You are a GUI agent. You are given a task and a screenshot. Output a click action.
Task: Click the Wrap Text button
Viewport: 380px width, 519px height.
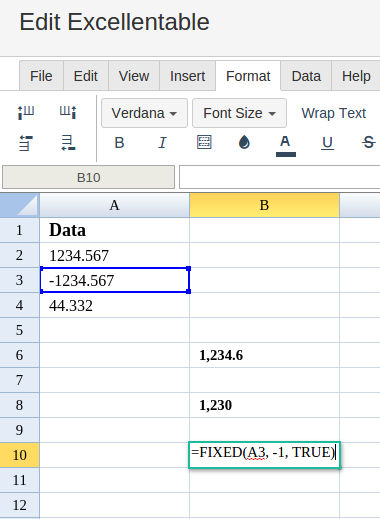click(334, 113)
